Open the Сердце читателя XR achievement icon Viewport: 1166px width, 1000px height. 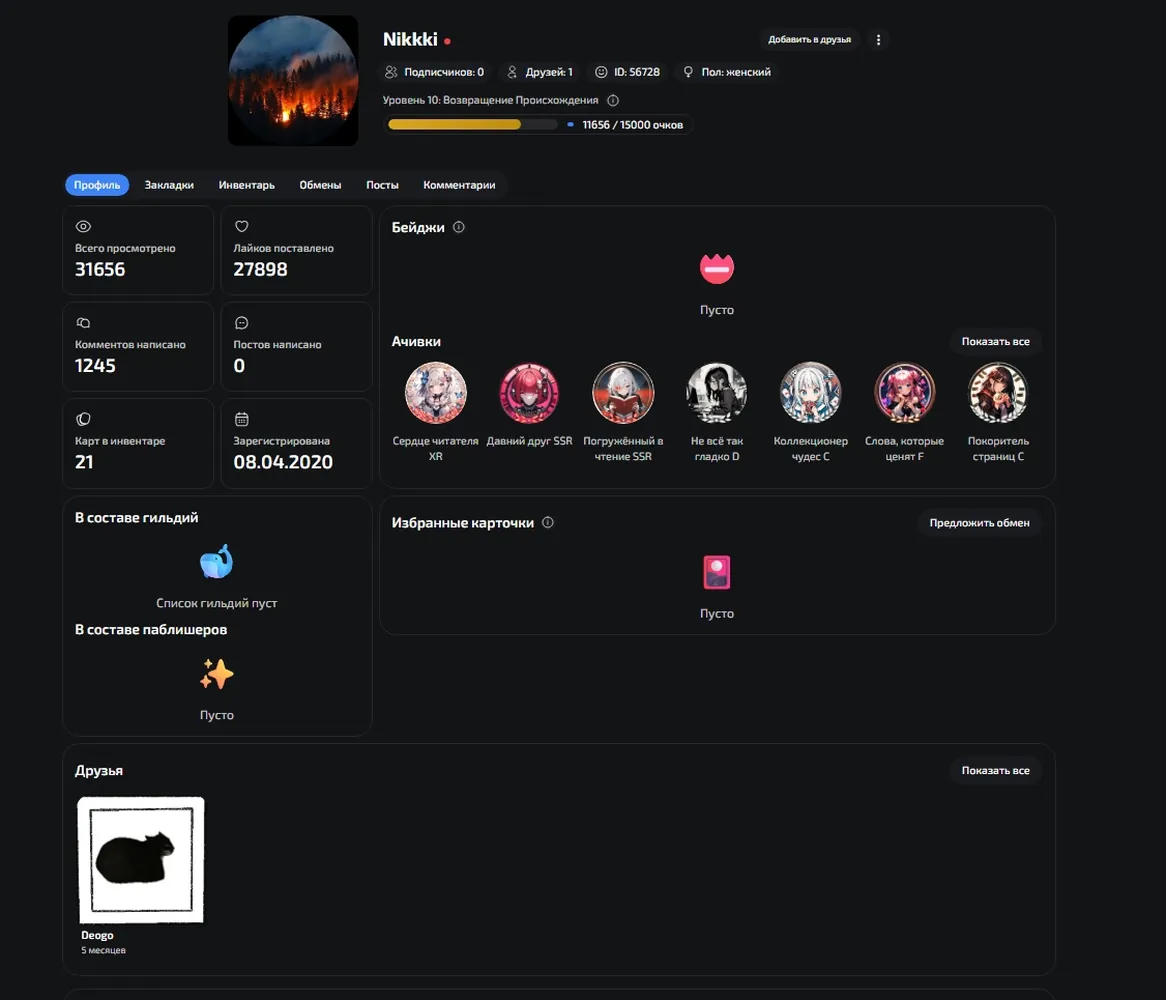(x=436, y=393)
